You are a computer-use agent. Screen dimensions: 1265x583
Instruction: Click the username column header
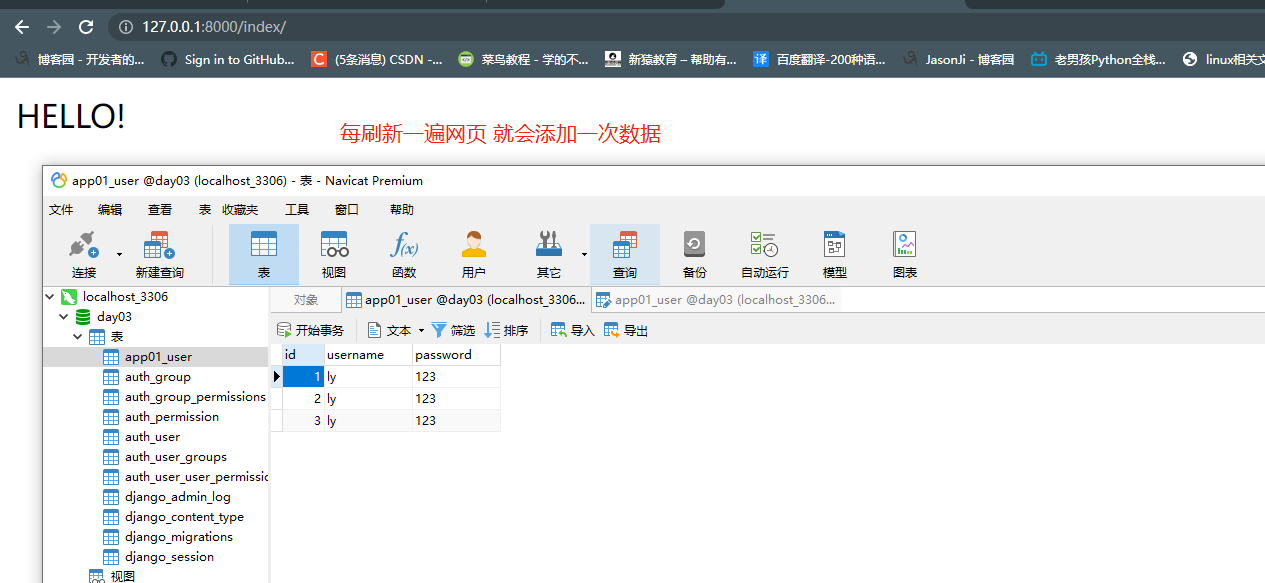click(368, 355)
